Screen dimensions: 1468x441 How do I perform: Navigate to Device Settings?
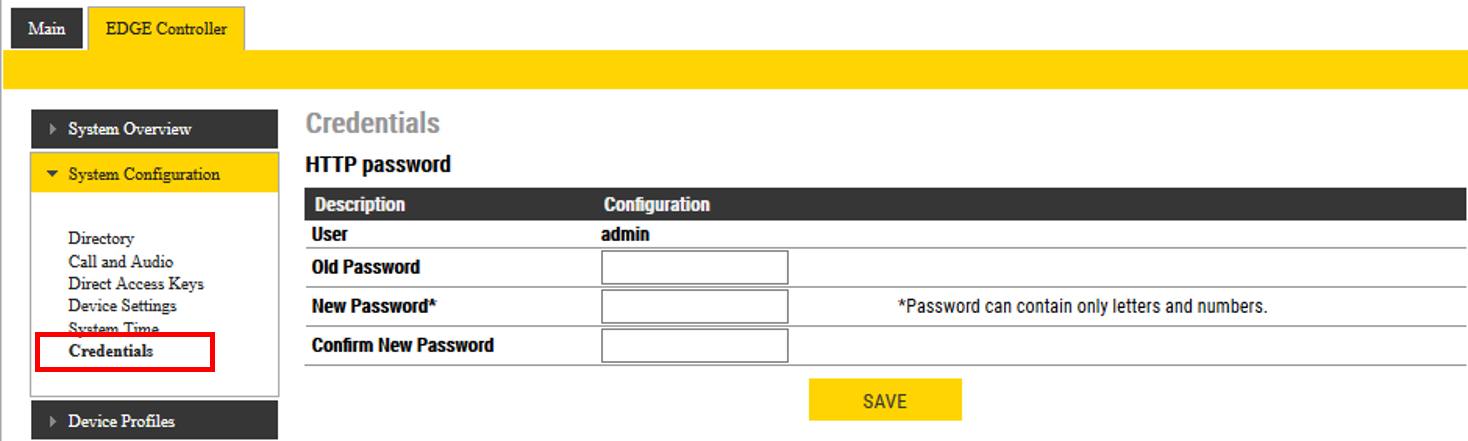(122, 306)
